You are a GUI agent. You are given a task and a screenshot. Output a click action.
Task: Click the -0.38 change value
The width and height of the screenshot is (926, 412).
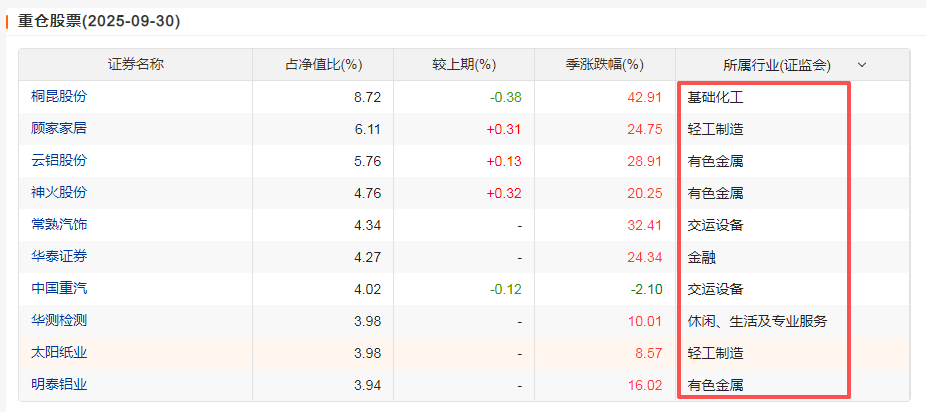coord(506,97)
